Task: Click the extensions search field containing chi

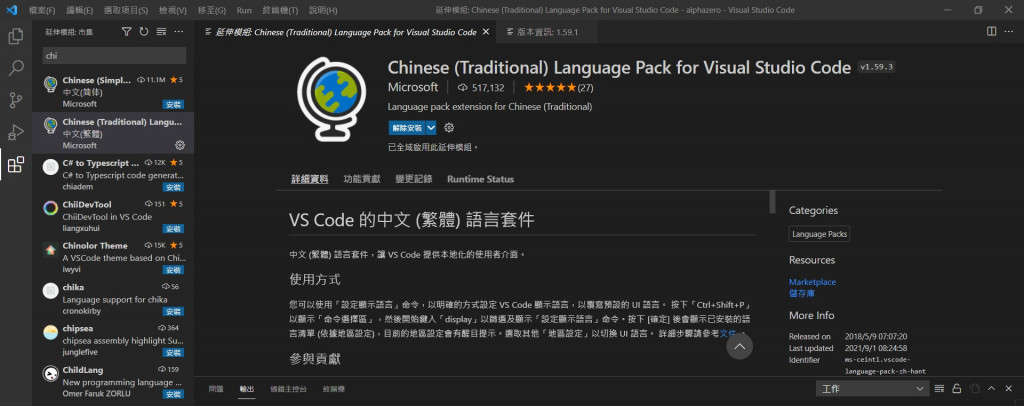Action: coord(114,55)
